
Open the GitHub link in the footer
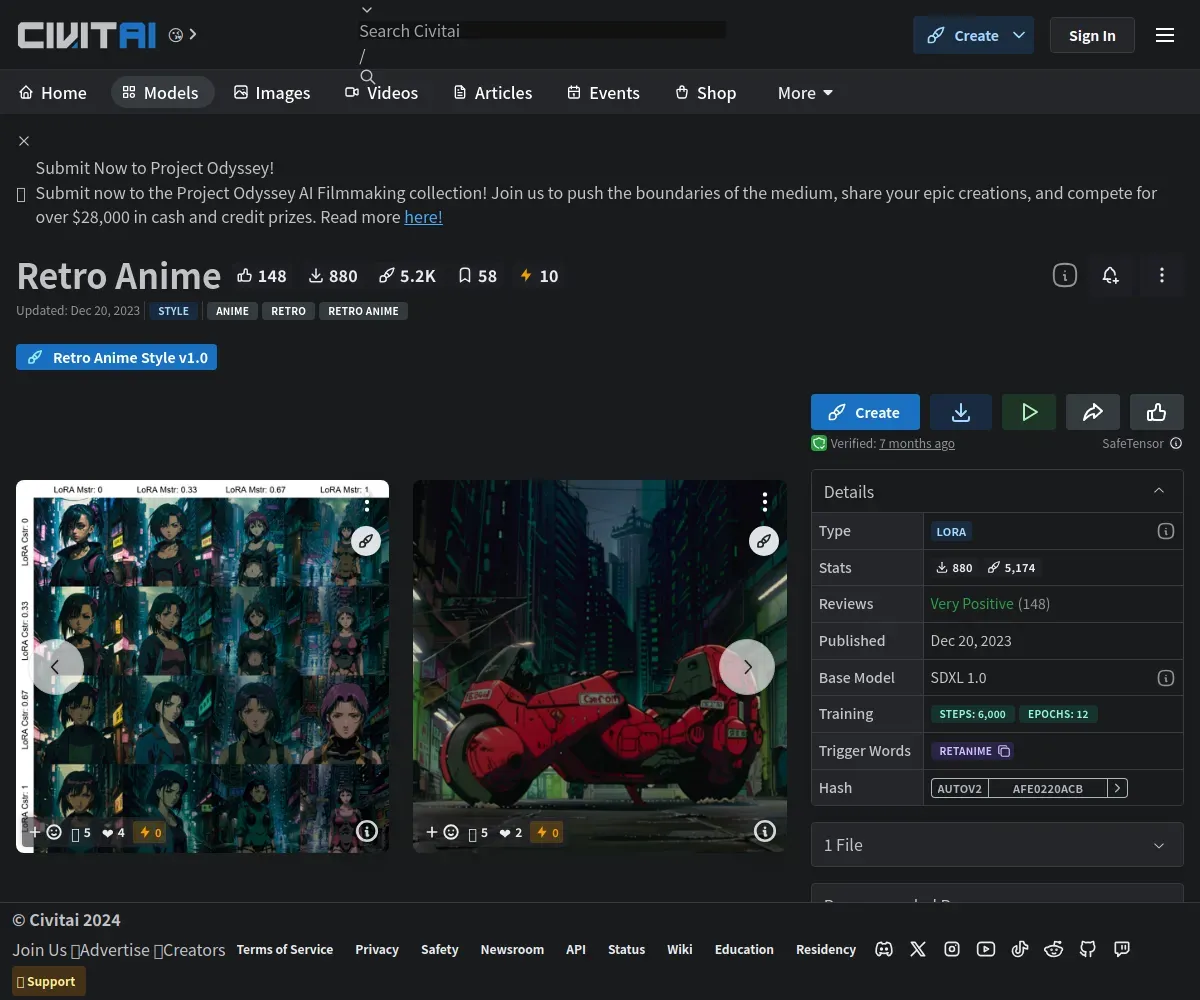click(1088, 949)
